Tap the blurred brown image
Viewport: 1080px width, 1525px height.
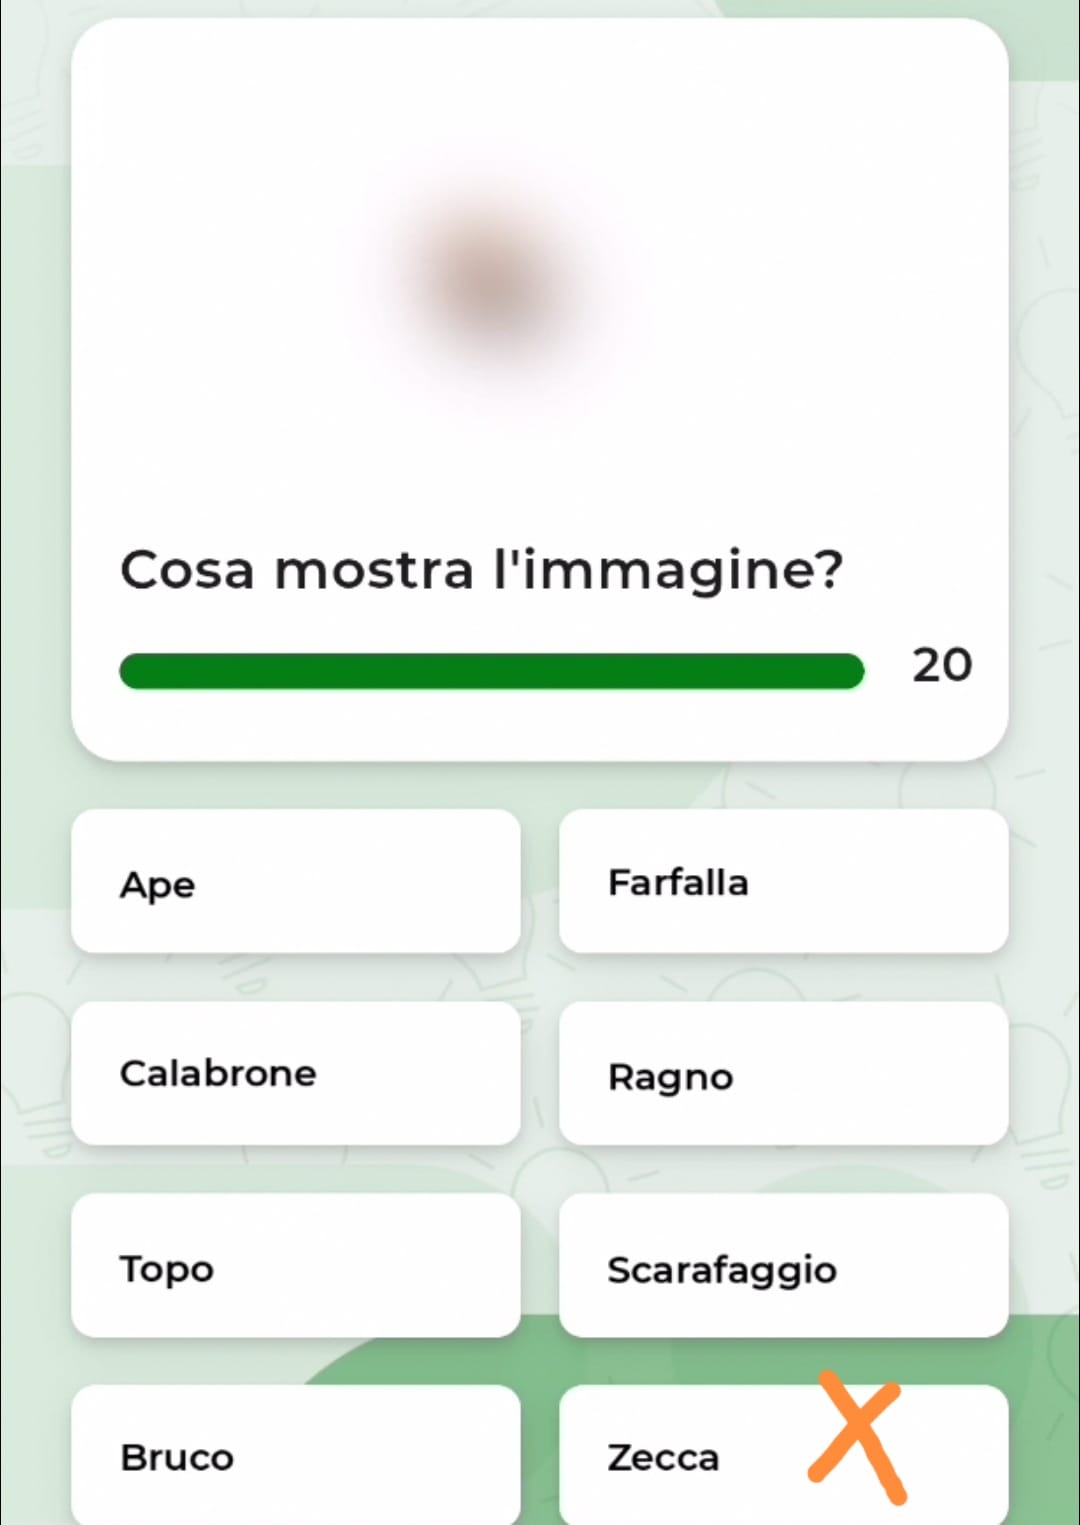click(x=492, y=282)
